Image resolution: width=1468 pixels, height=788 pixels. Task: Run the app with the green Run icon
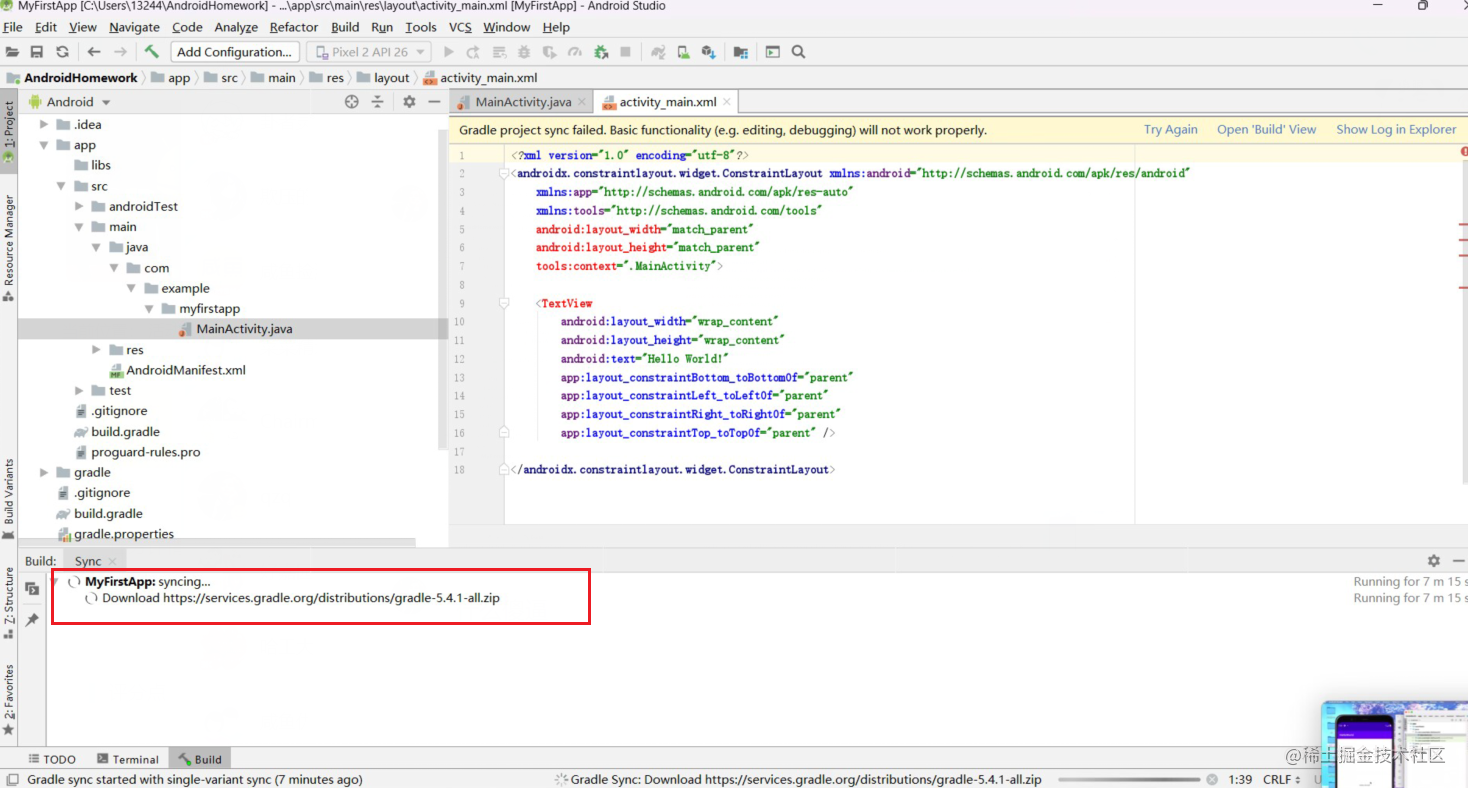tap(448, 51)
